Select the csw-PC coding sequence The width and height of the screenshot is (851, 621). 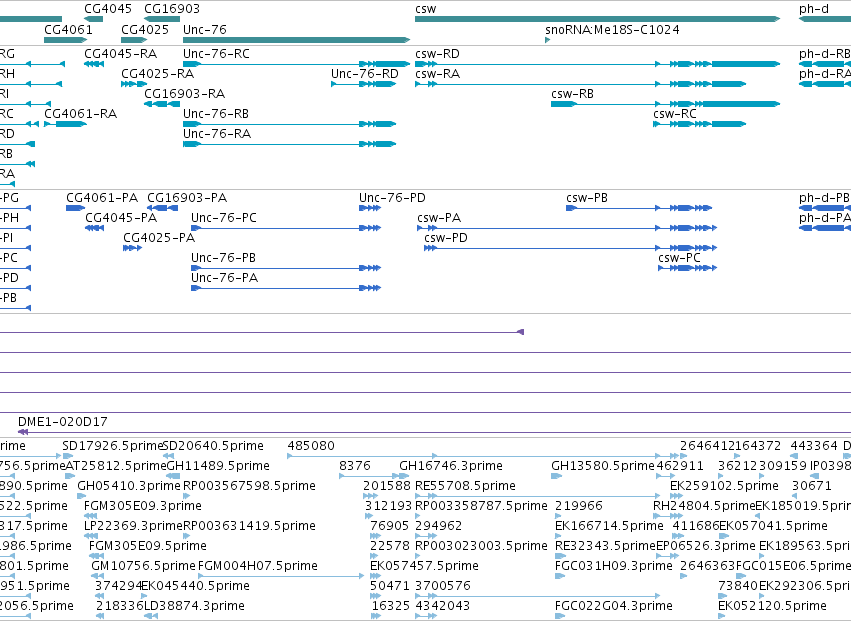tap(688, 268)
